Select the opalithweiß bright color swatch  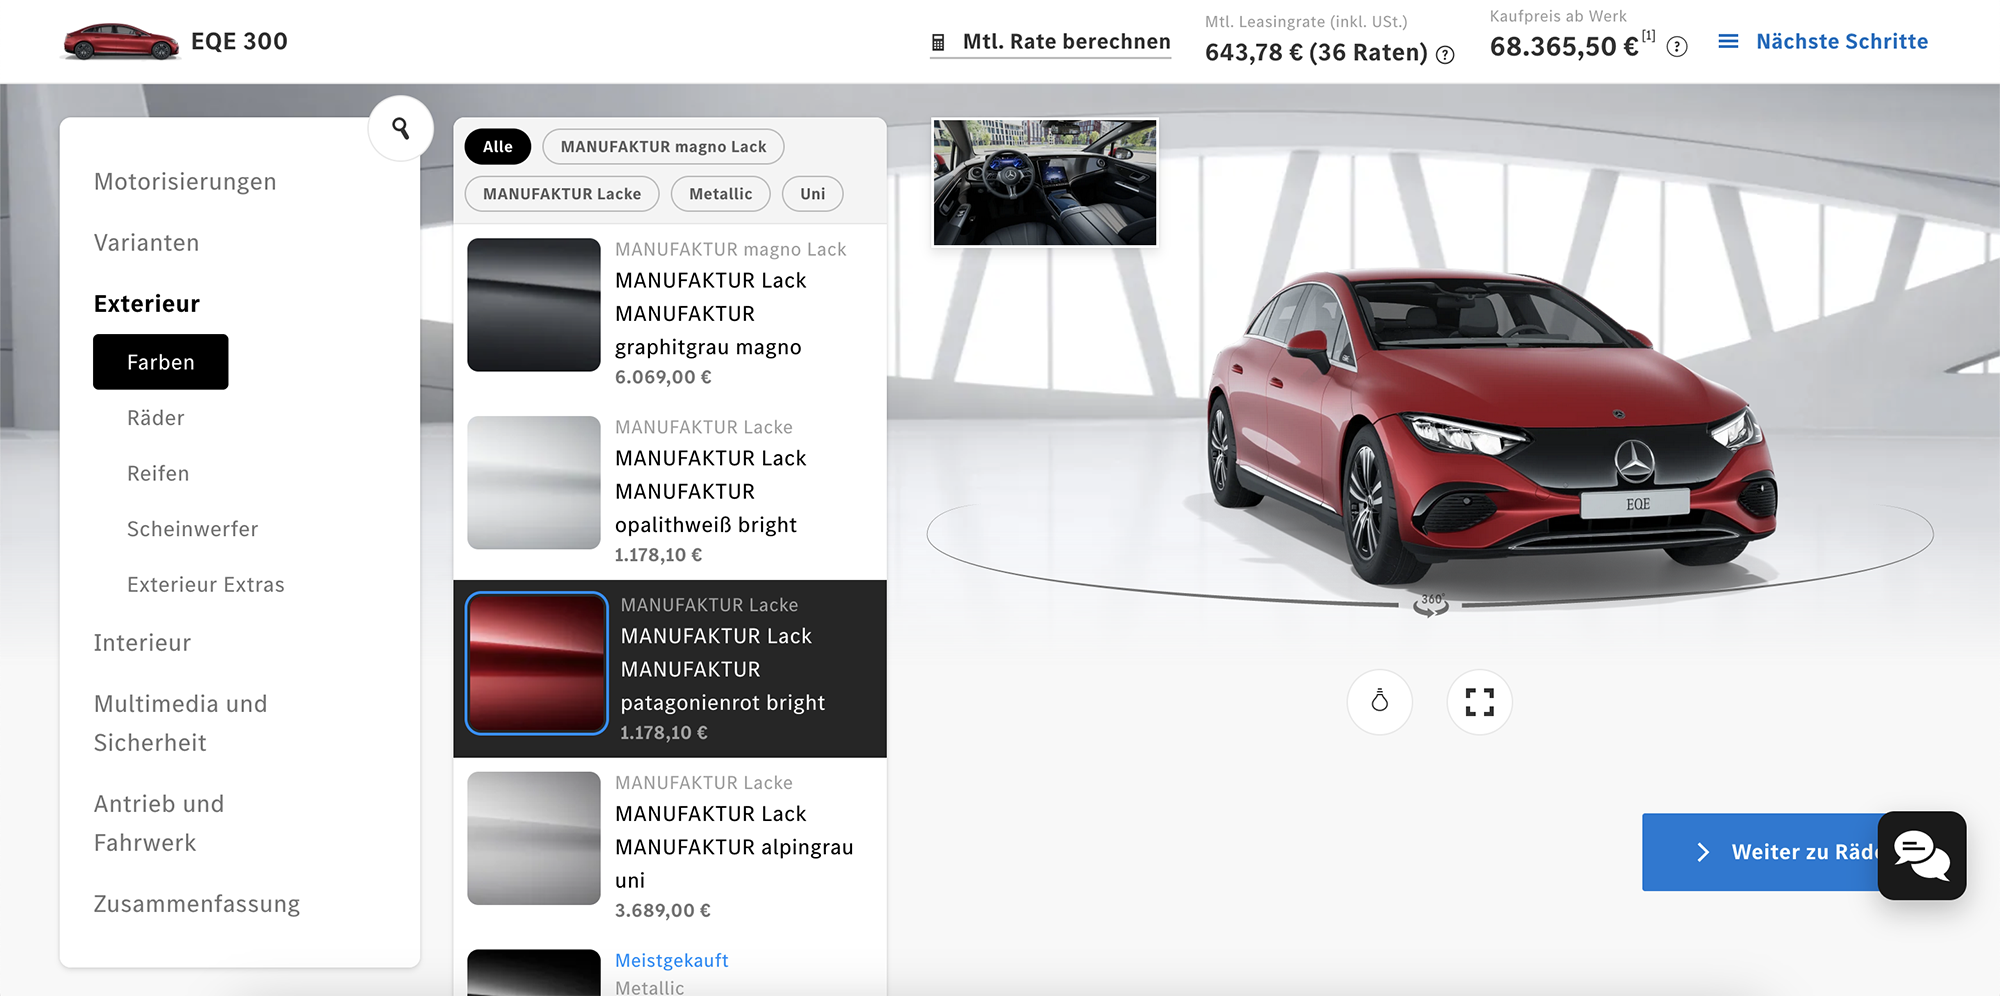pos(534,483)
